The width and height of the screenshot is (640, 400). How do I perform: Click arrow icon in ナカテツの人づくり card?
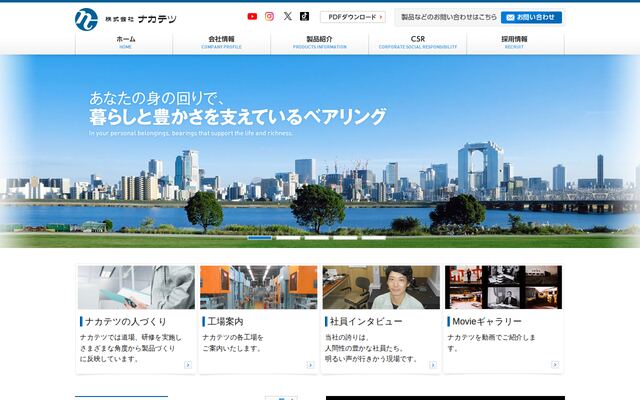[x=188, y=365]
